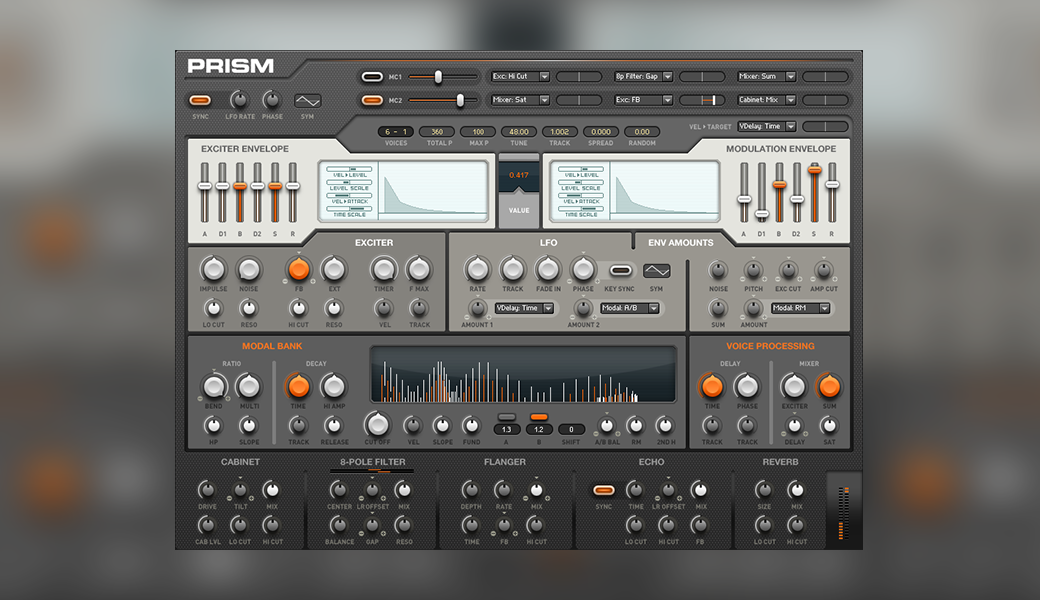Click the VALUE display reading 0.417
Viewport: 1040px width, 600px height.
(519, 175)
